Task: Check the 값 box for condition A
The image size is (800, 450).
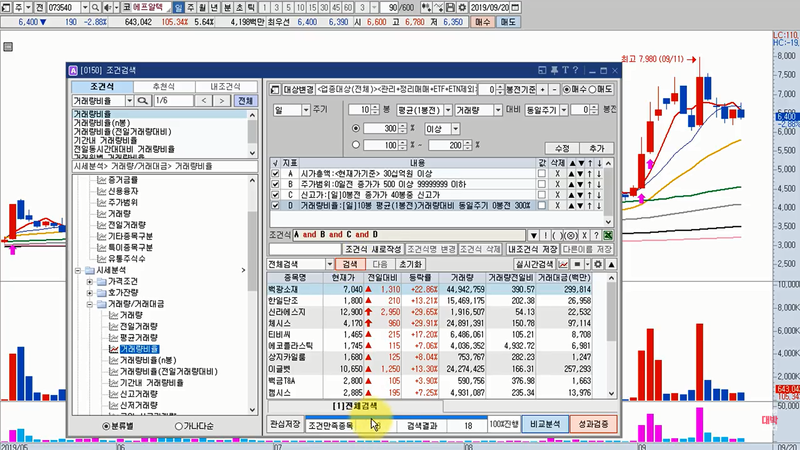Action: [x=541, y=173]
